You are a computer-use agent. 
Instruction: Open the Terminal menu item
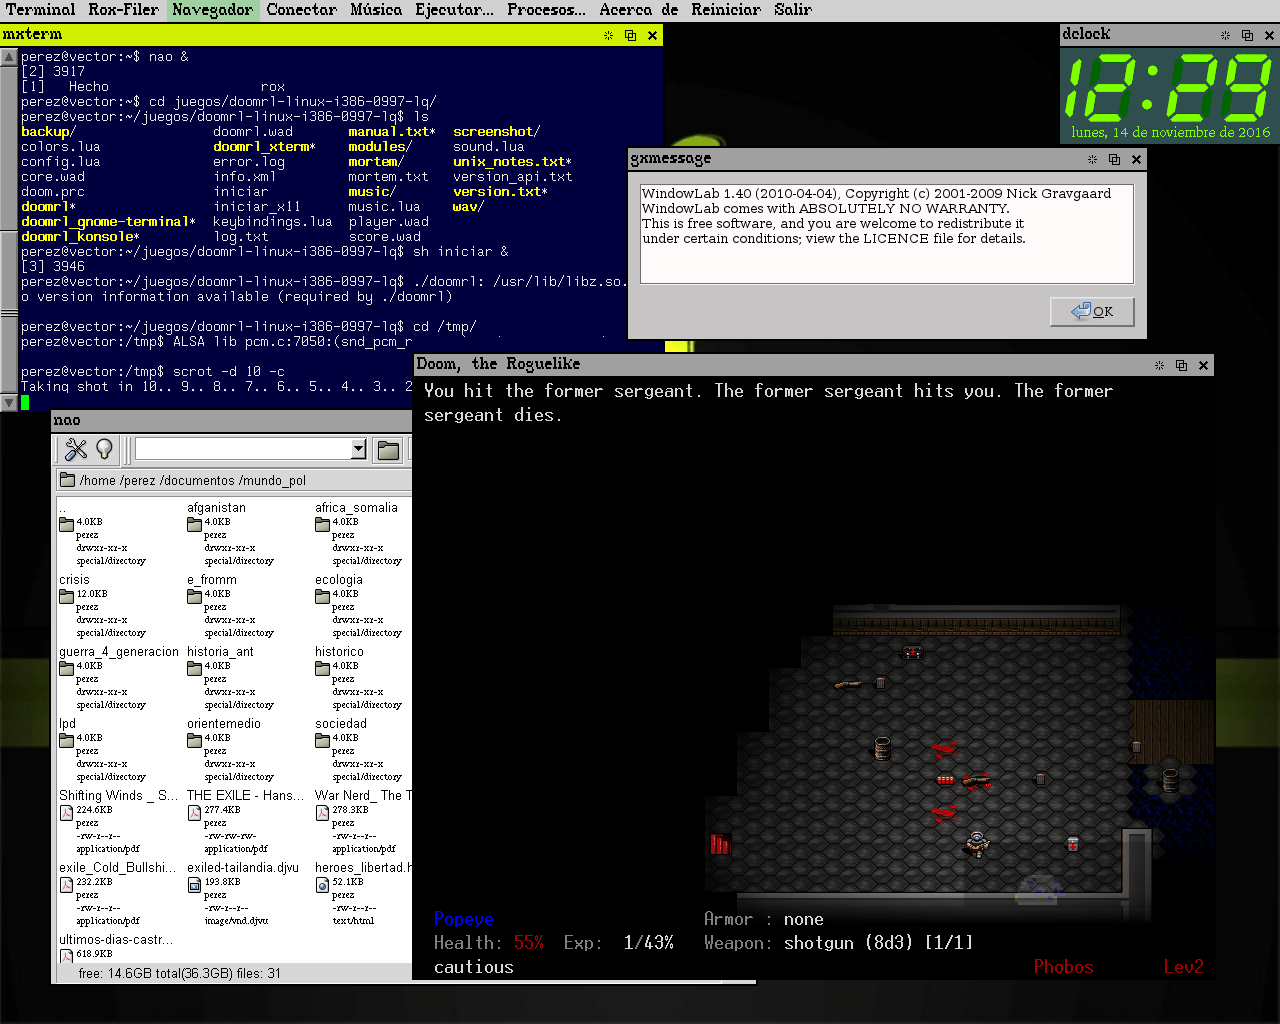41,10
